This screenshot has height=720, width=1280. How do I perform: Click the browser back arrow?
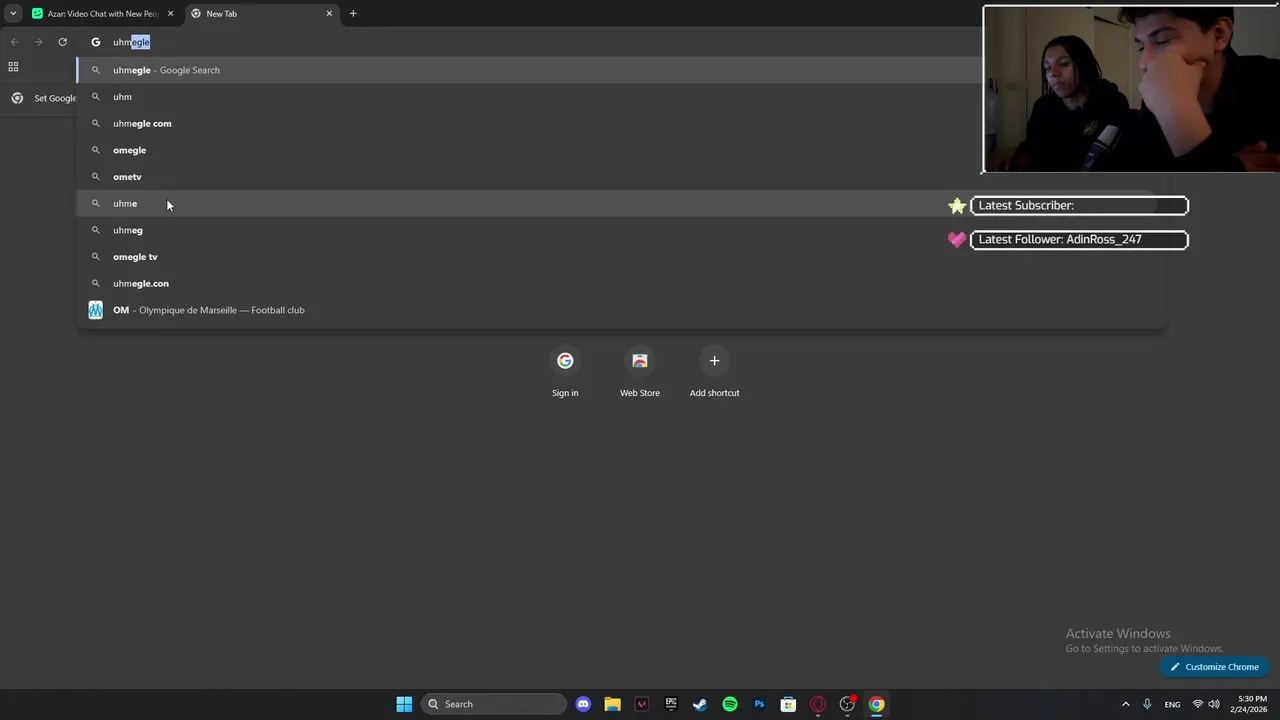coord(14,42)
